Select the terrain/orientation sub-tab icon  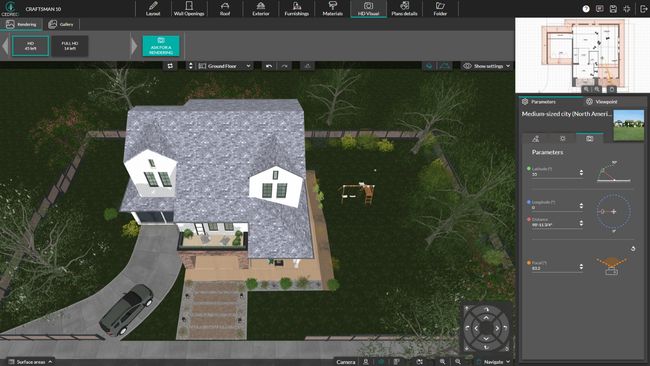pyautogui.click(x=536, y=139)
